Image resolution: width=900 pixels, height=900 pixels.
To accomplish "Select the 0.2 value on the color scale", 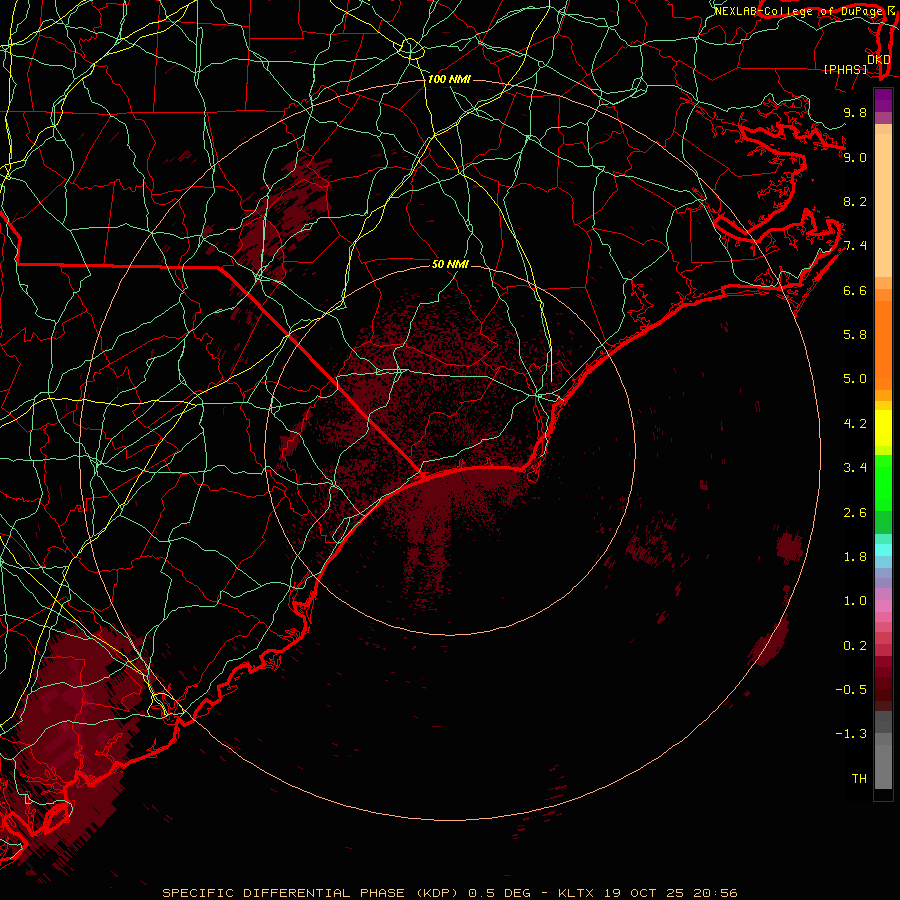I will [x=855, y=646].
